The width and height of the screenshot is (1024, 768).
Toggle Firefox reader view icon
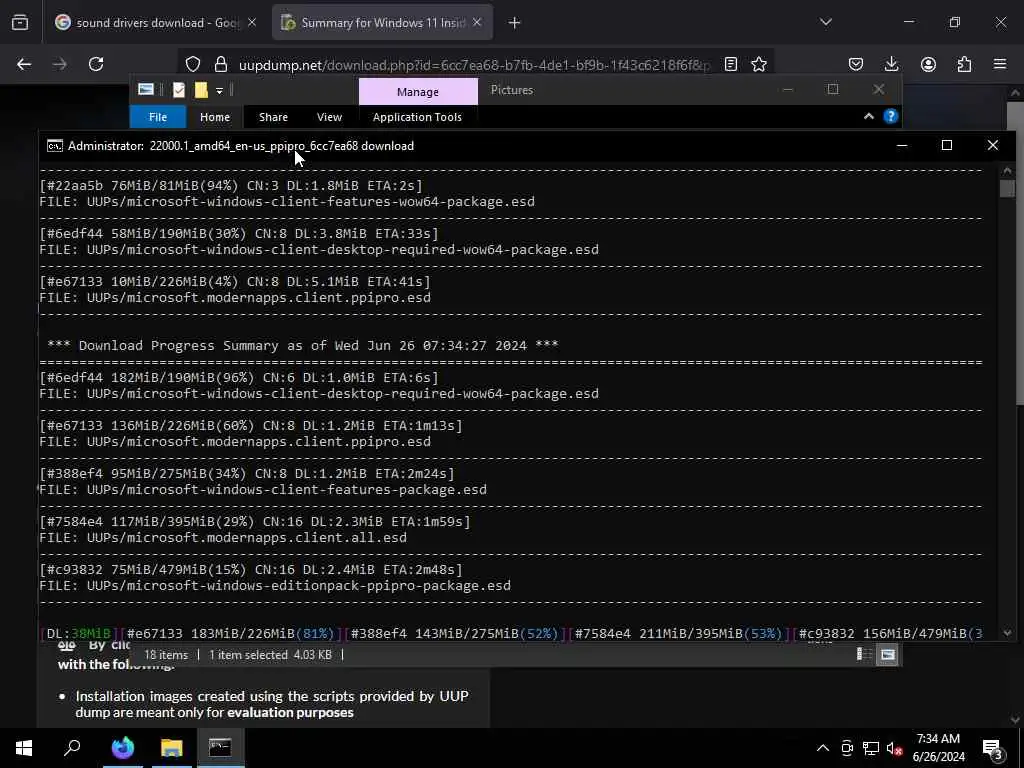pyautogui.click(x=731, y=64)
